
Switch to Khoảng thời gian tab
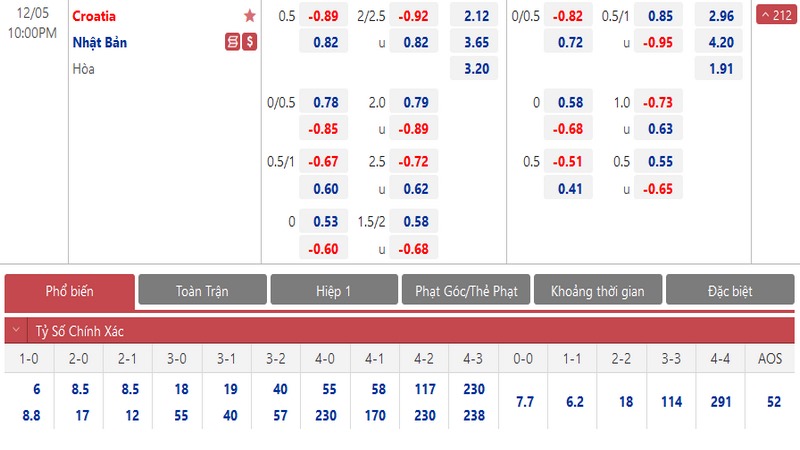598,291
